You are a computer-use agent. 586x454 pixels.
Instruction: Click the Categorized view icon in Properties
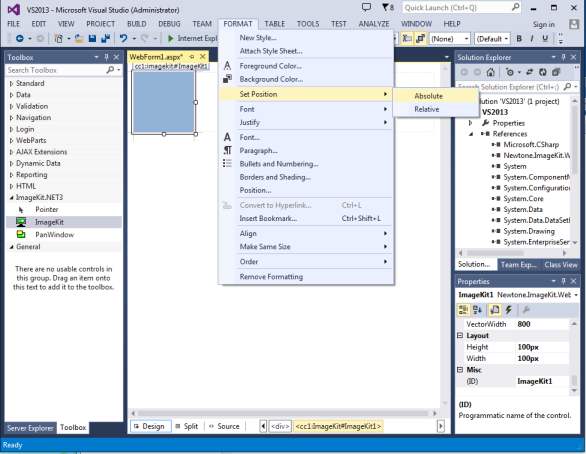point(463,310)
